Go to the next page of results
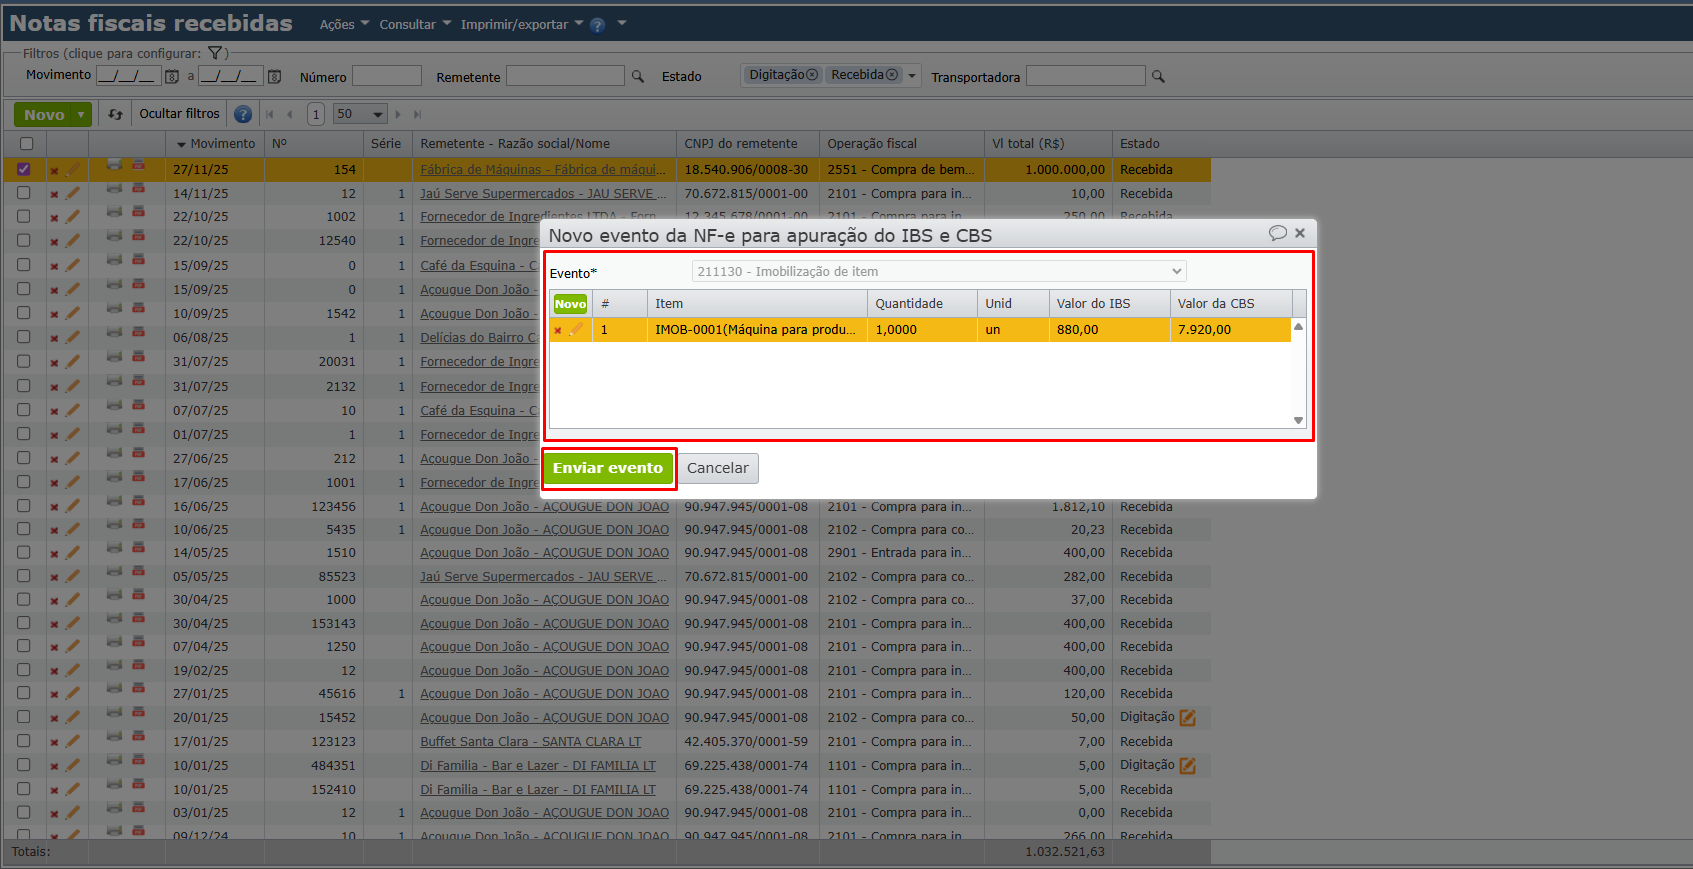 398,114
